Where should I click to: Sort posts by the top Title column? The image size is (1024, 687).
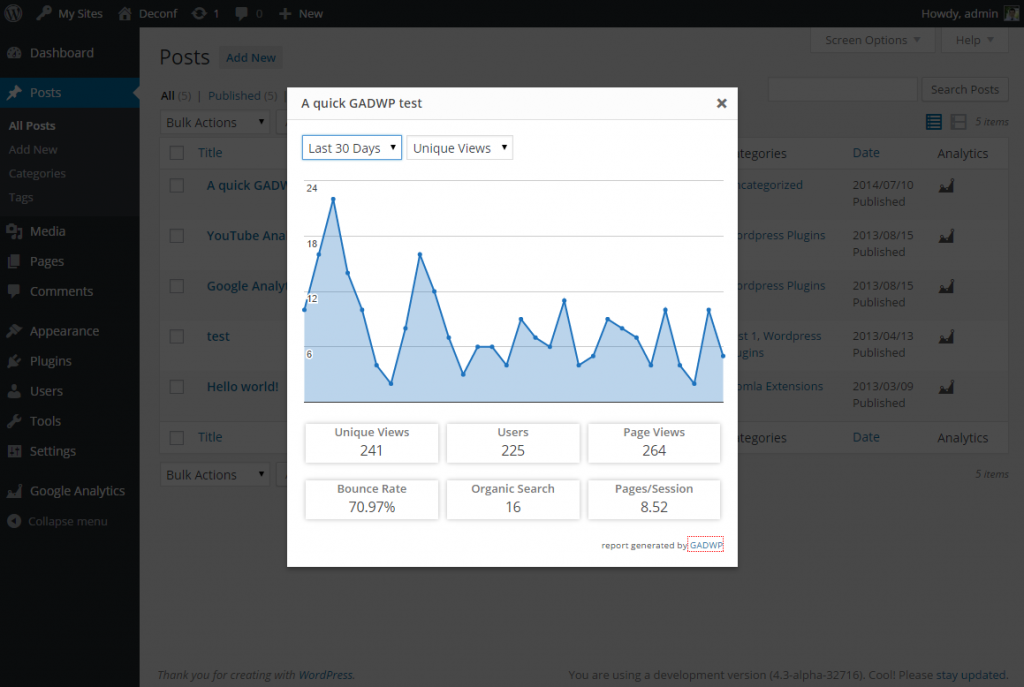pyautogui.click(x=210, y=153)
